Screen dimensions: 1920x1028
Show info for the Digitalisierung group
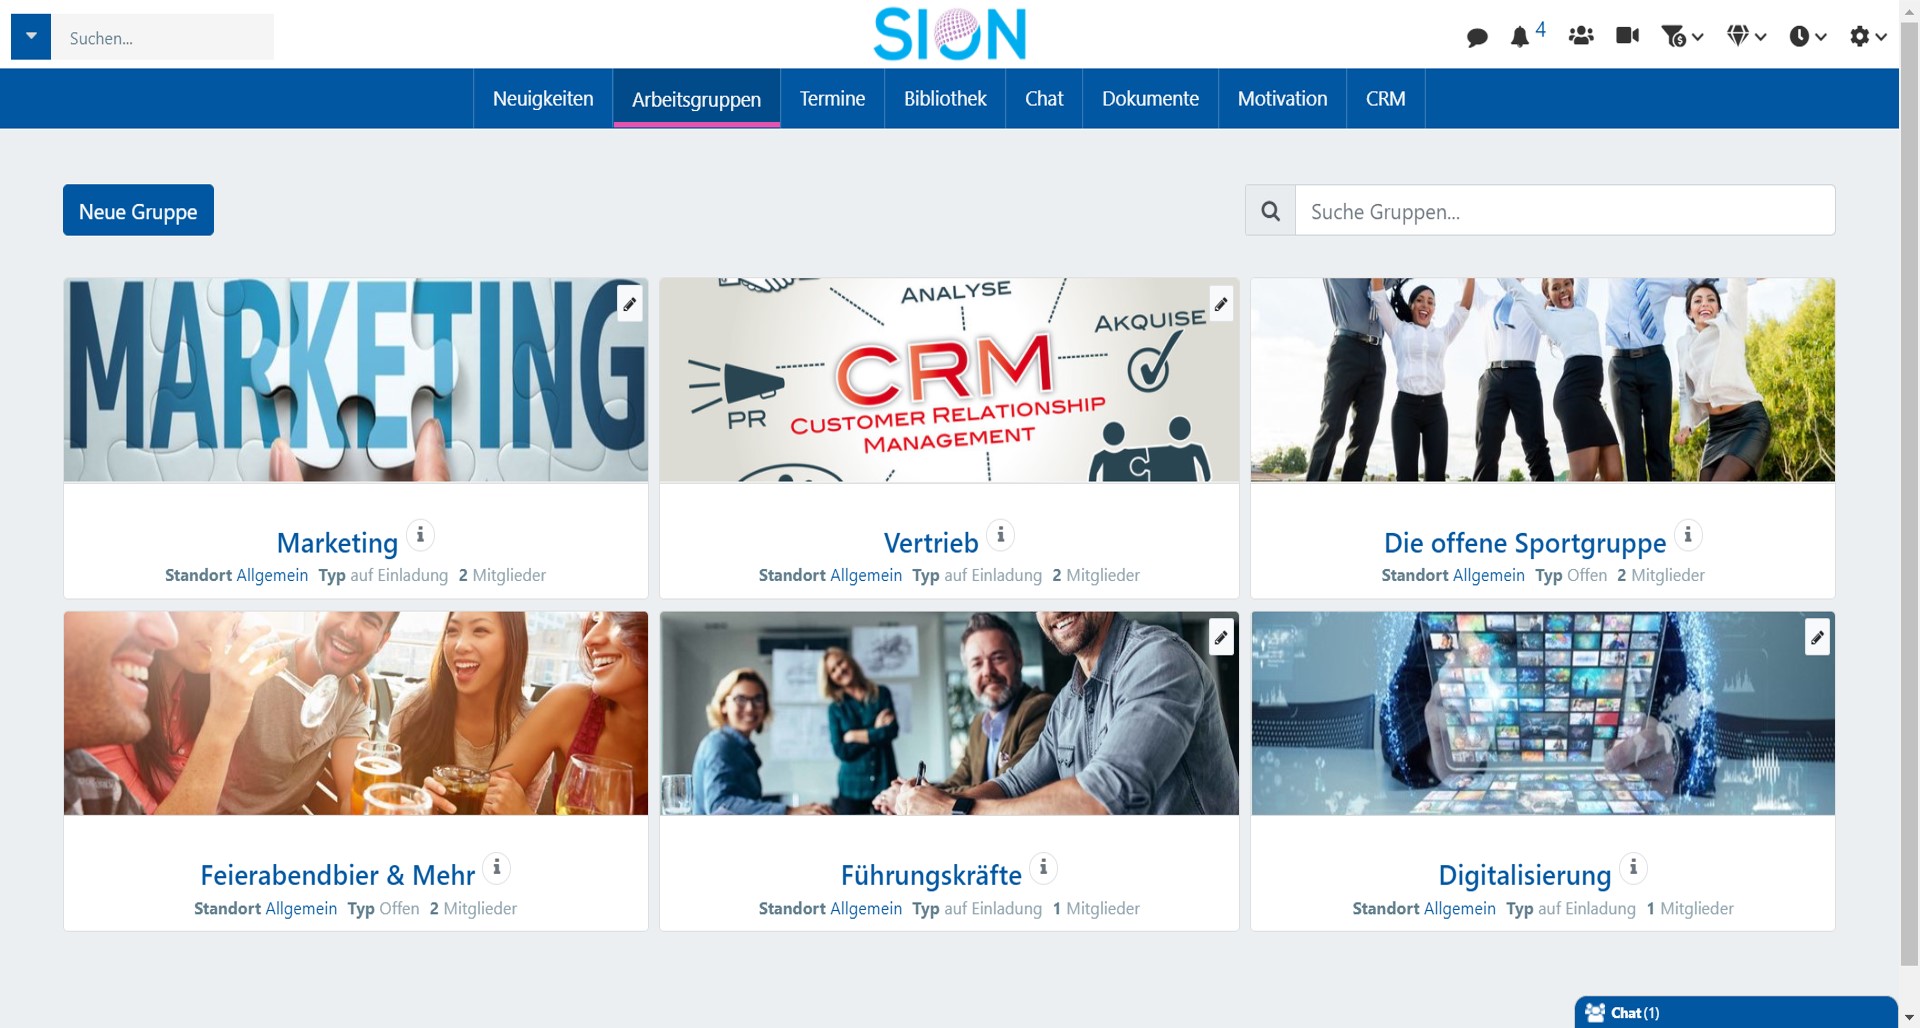[1634, 867]
